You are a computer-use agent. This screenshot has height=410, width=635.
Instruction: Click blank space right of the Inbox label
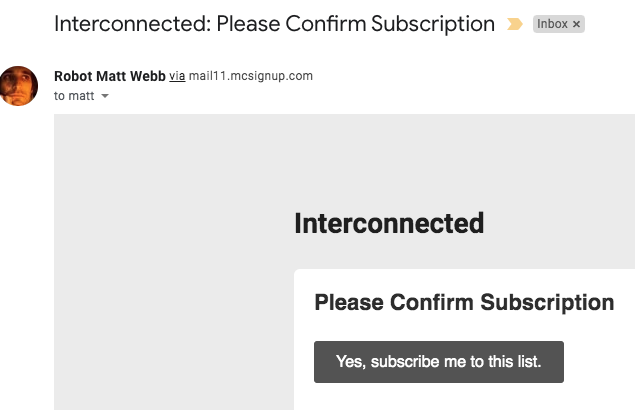coord(610,24)
